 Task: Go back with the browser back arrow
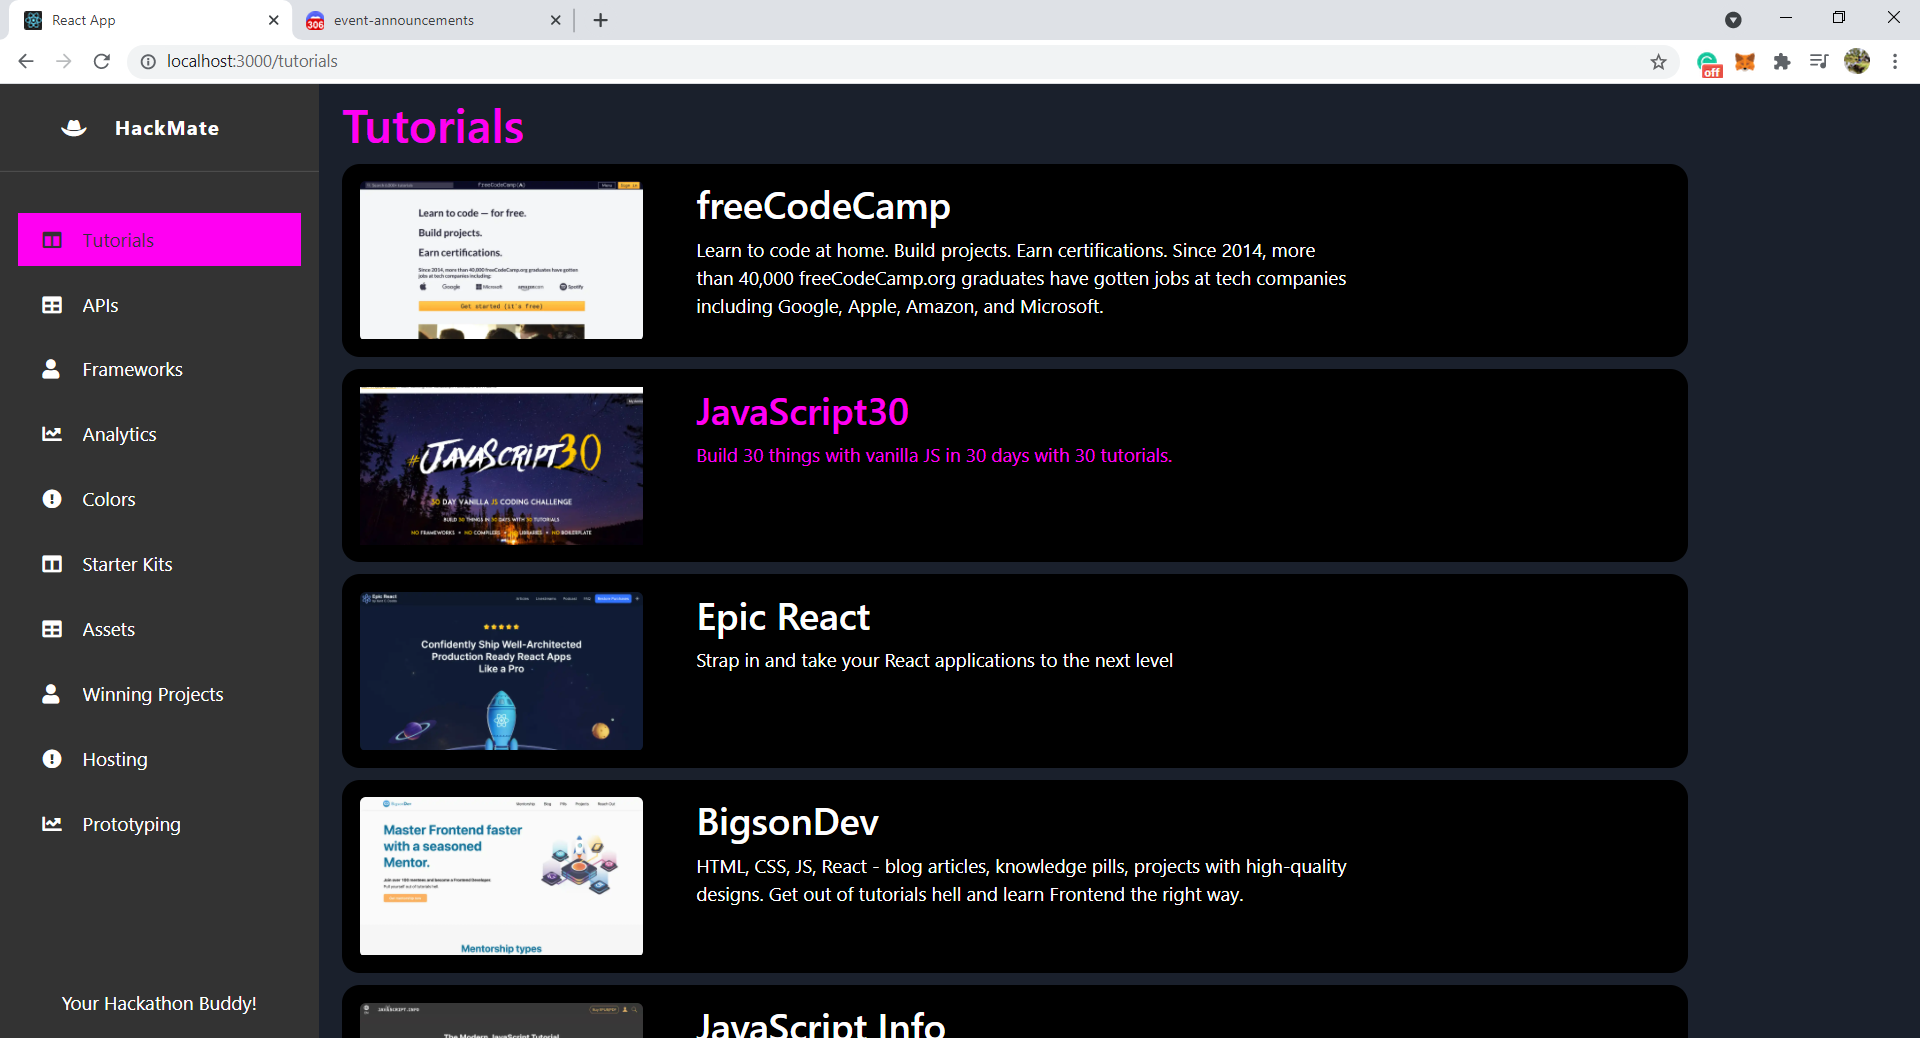(x=26, y=61)
